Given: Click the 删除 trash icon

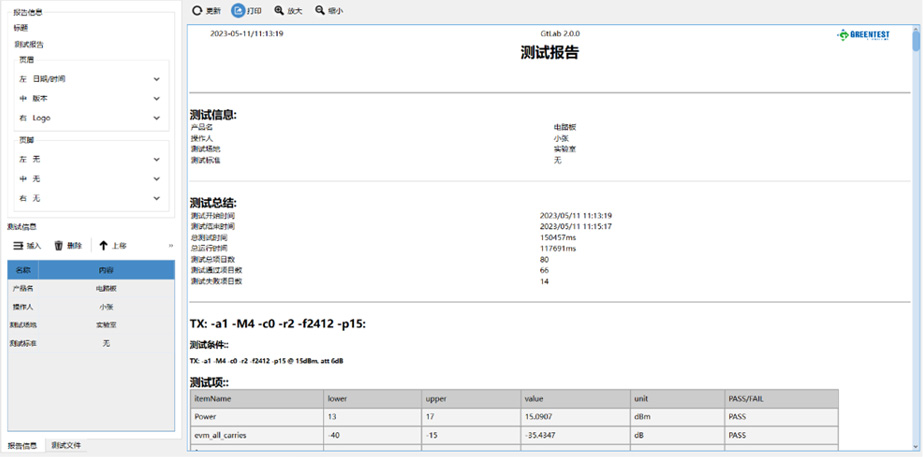Looking at the screenshot, I should pos(59,245).
